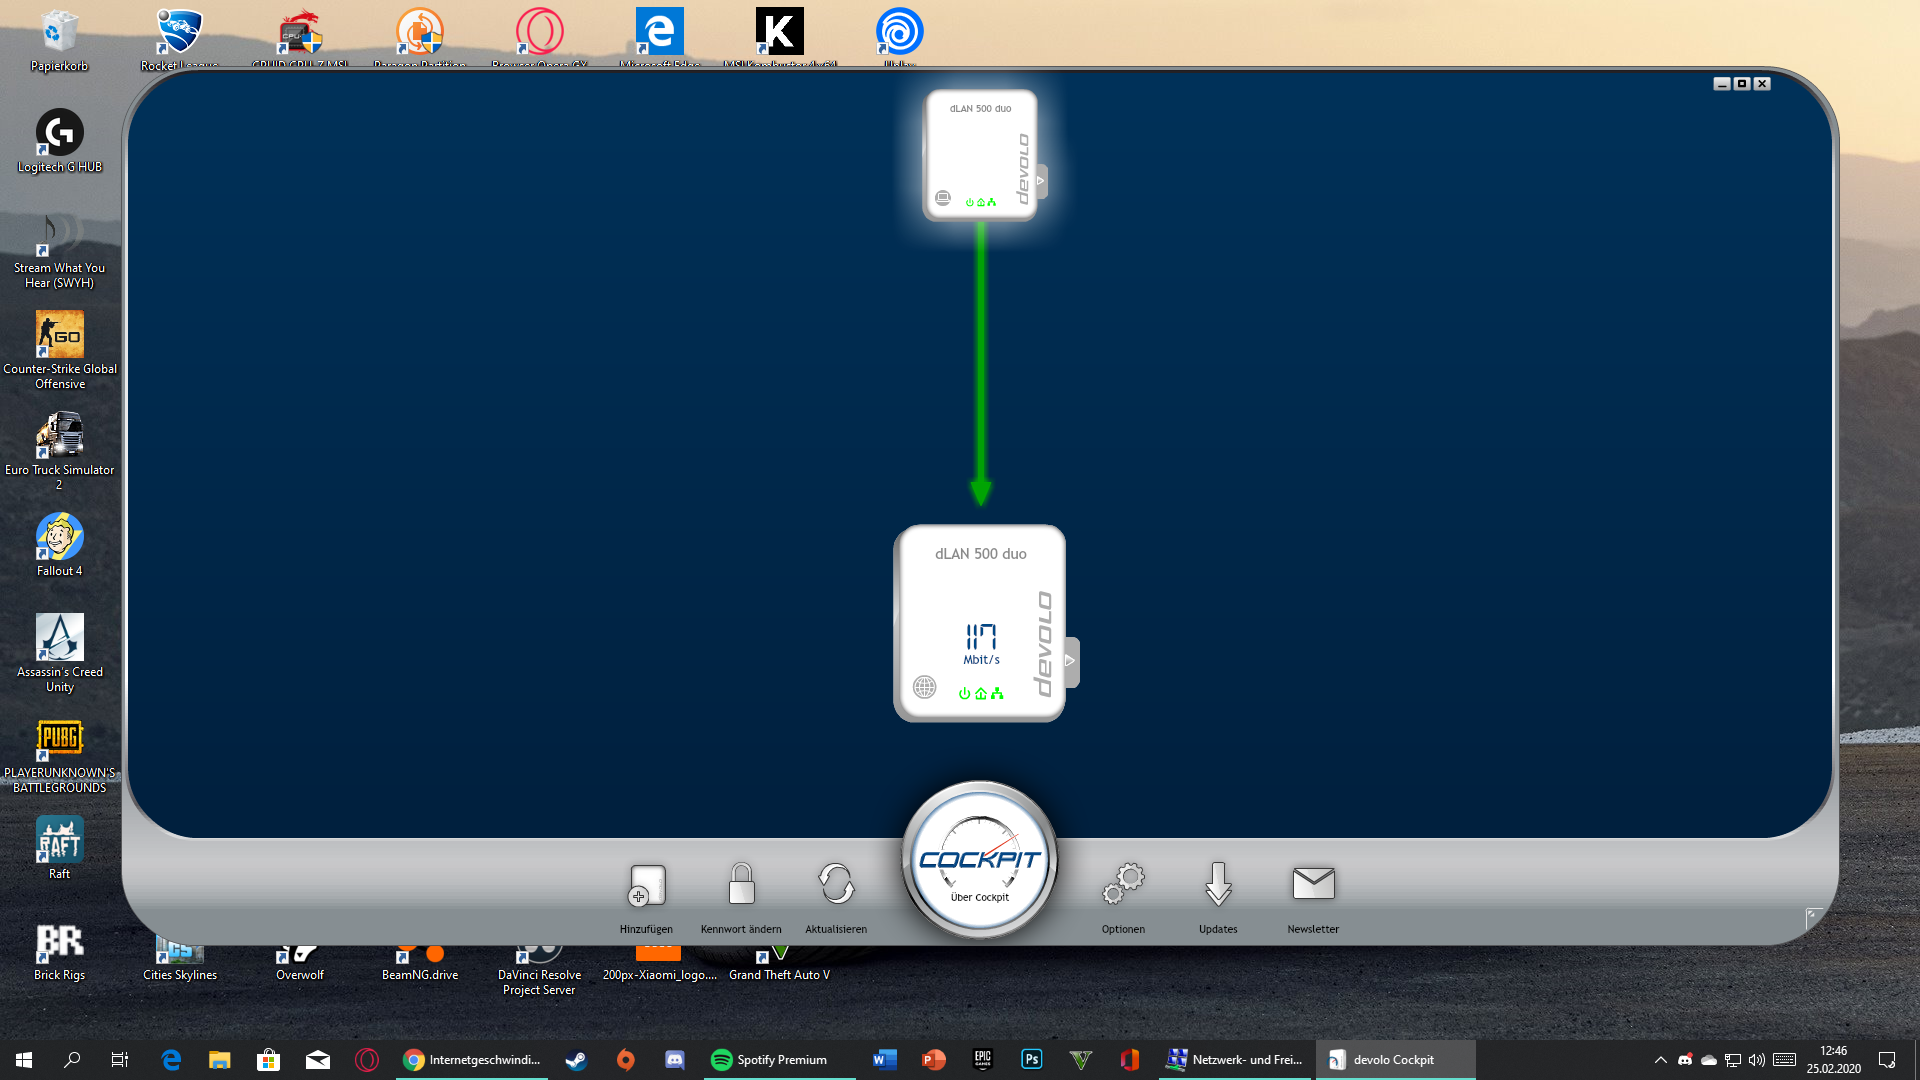The height and width of the screenshot is (1080, 1920).
Task: Open the Newsletter envelope icon
Action: 1313,885
